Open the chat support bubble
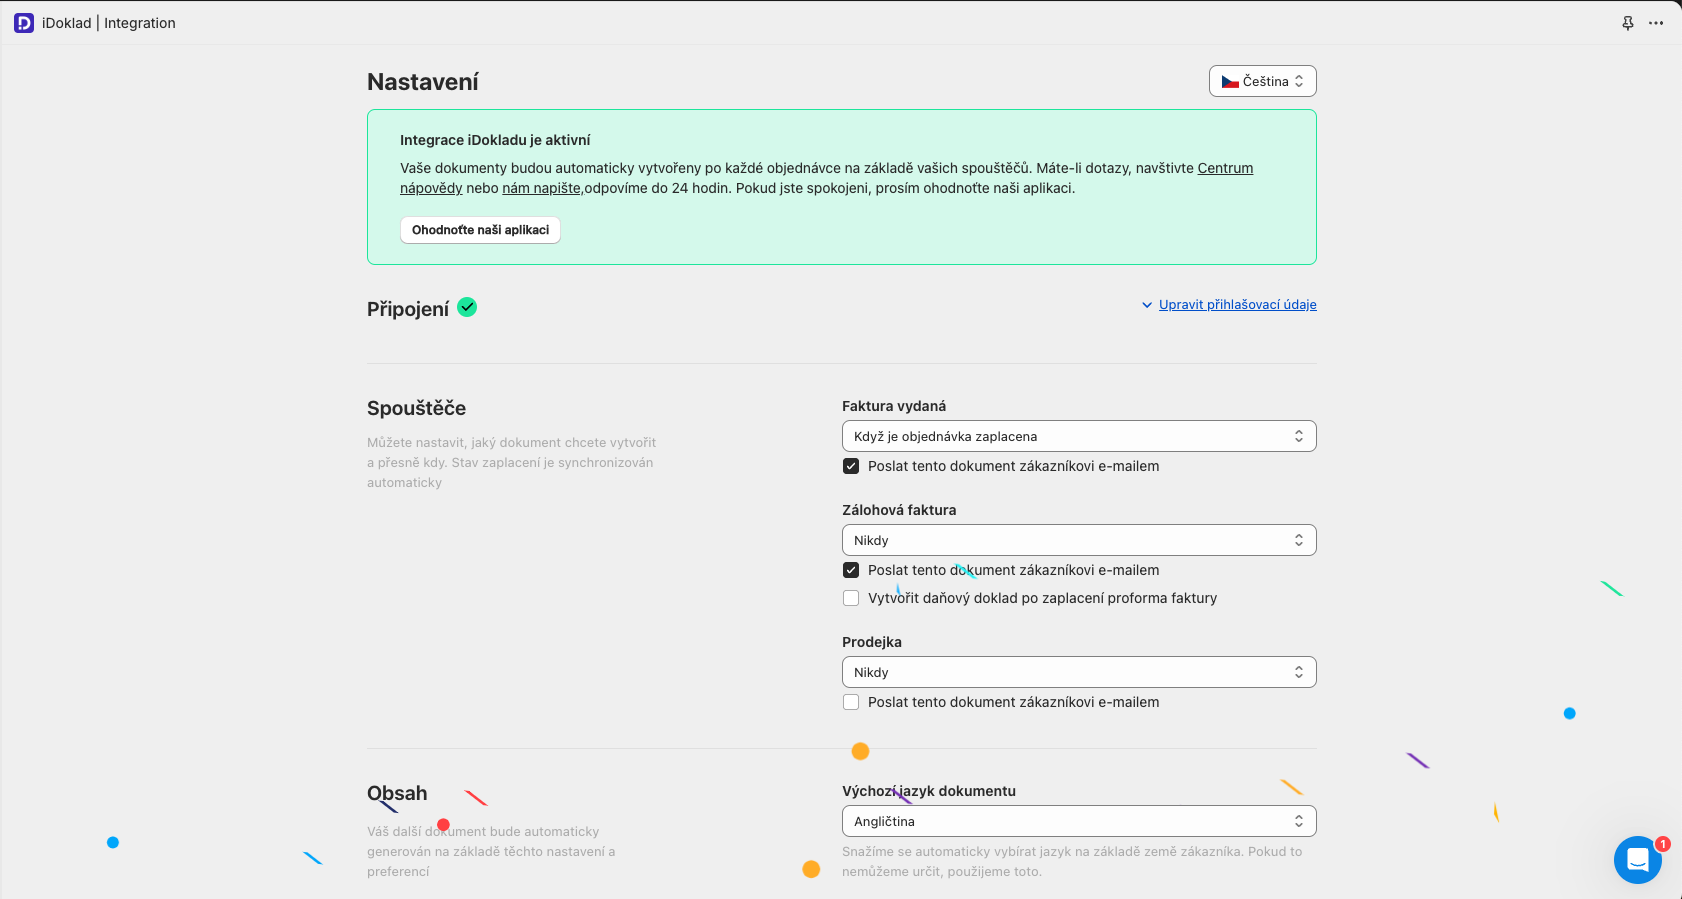 tap(1637, 860)
